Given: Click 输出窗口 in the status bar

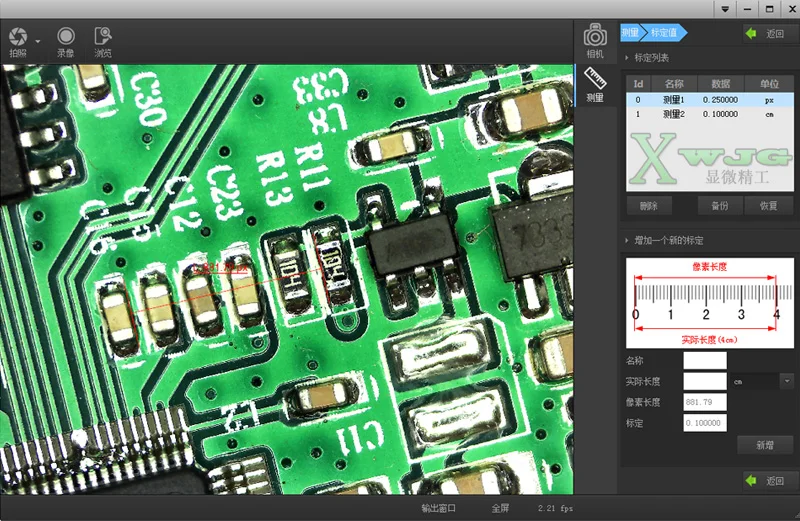Looking at the screenshot, I should [438, 508].
